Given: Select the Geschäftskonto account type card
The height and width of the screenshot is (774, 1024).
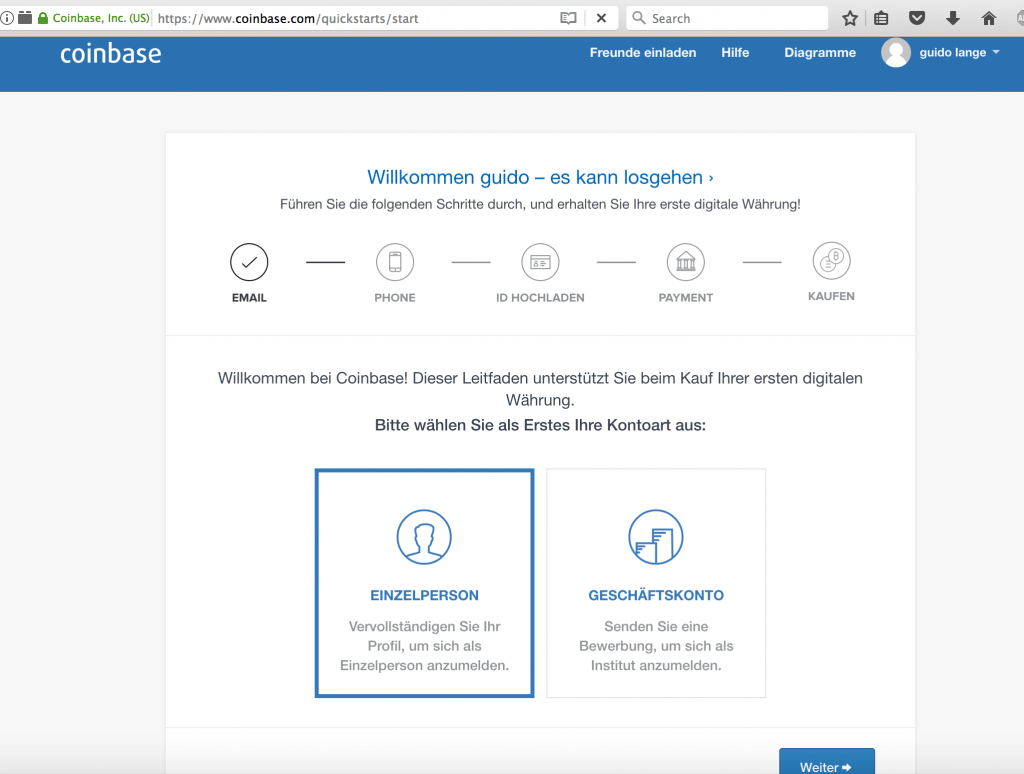Looking at the screenshot, I should point(656,583).
